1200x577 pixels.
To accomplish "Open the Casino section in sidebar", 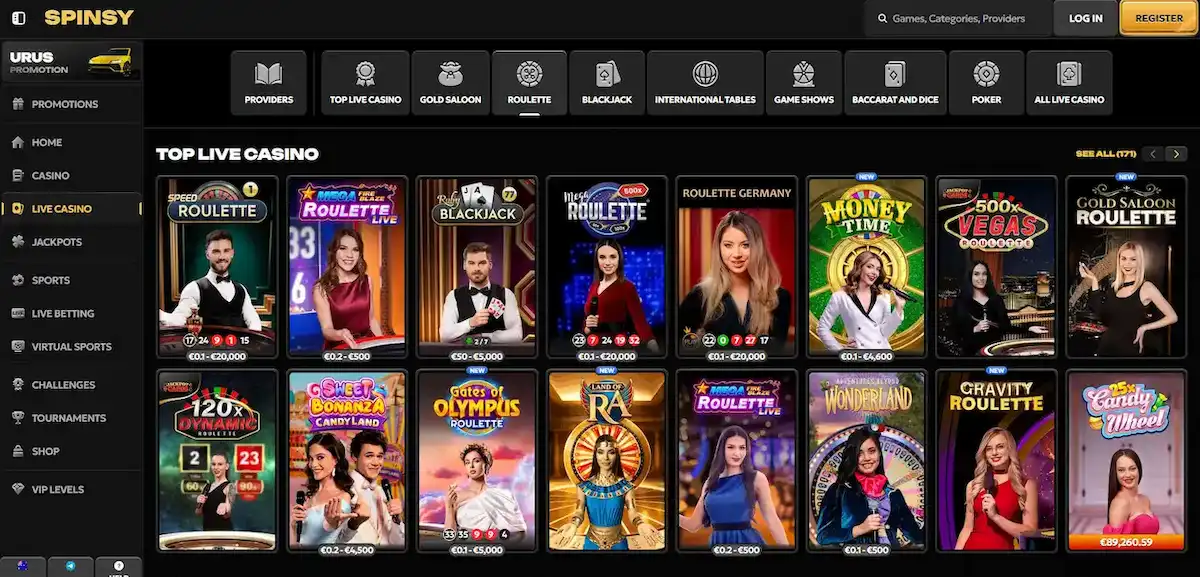I will click(x=50, y=175).
